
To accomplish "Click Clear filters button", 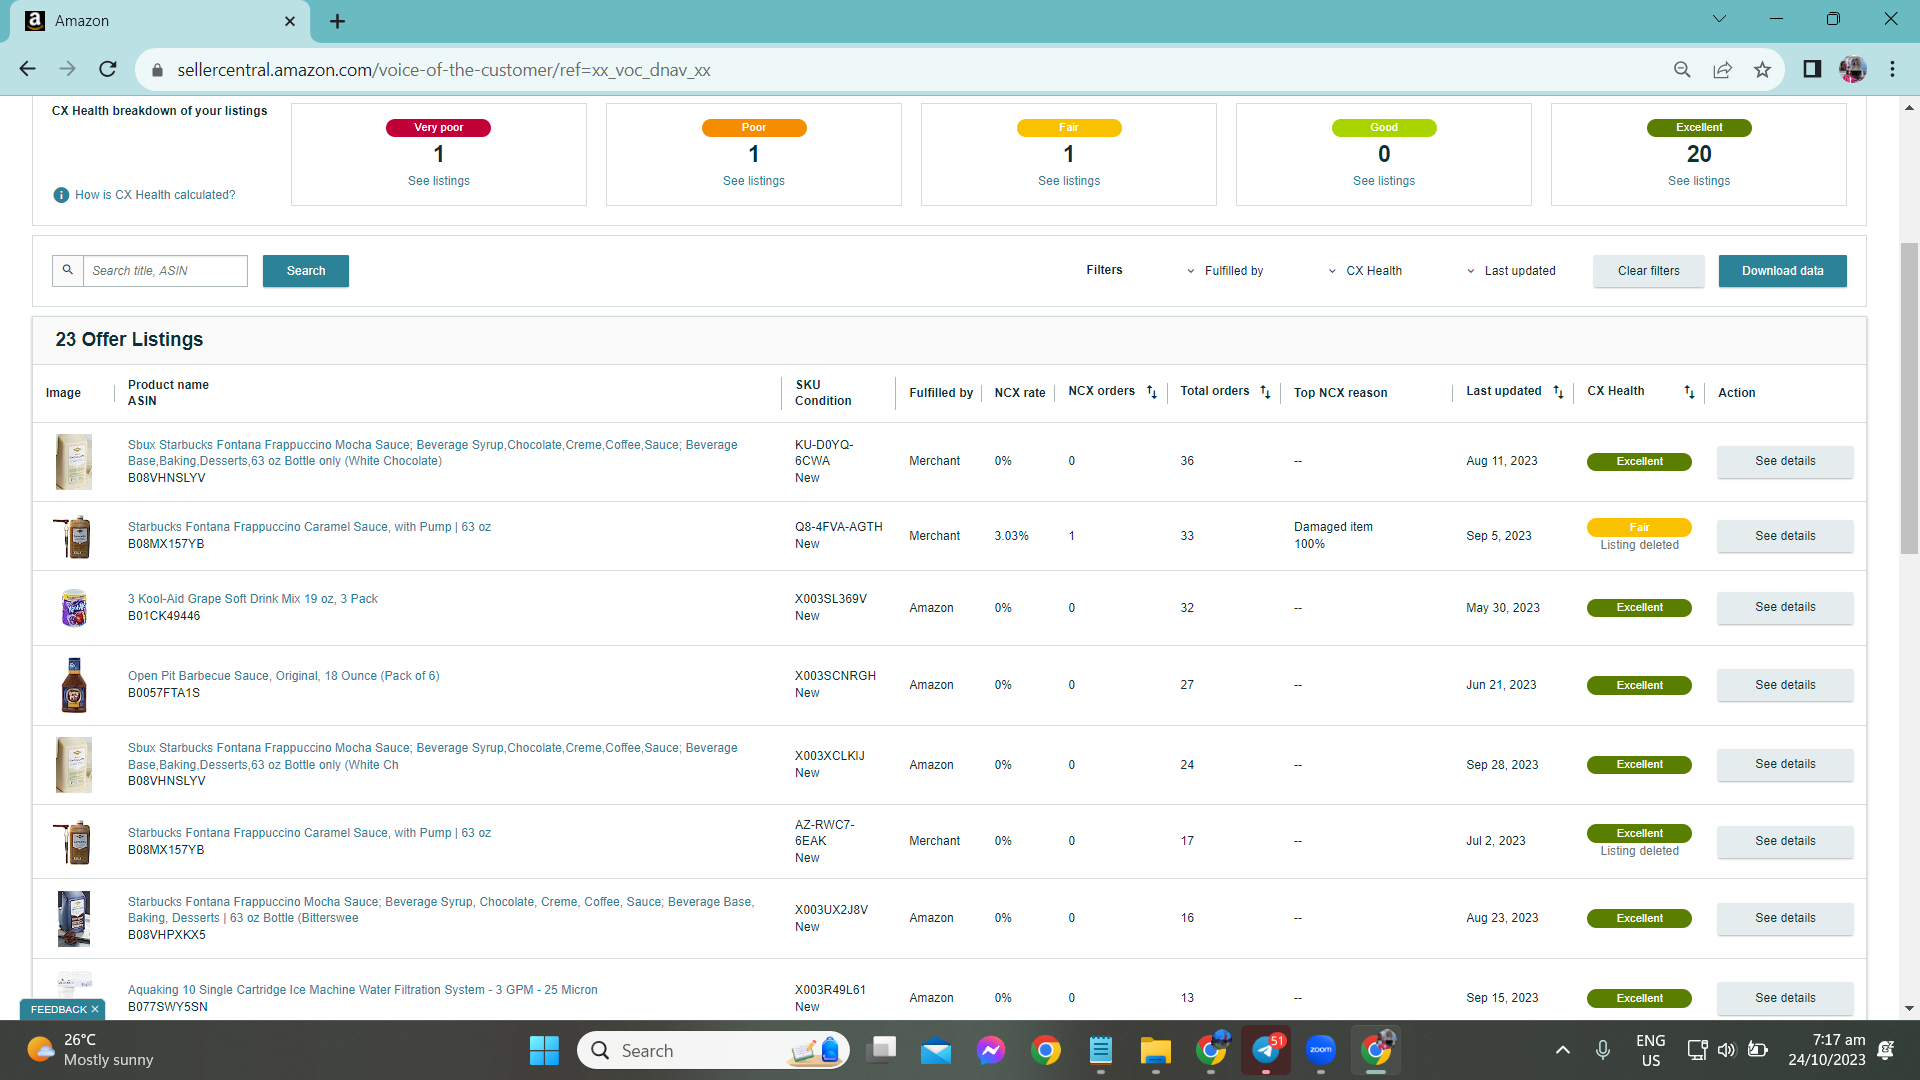I will (x=1649, y=271).
